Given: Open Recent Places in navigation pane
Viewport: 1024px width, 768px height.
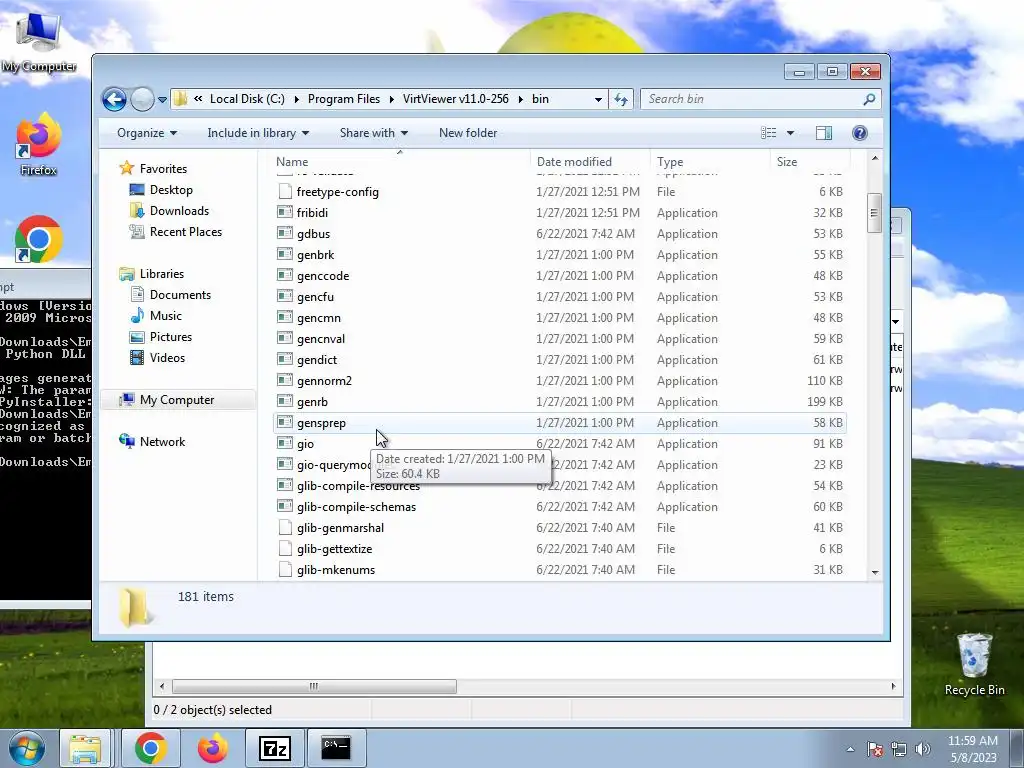Looking at the screenshot, I should (185, 232).
